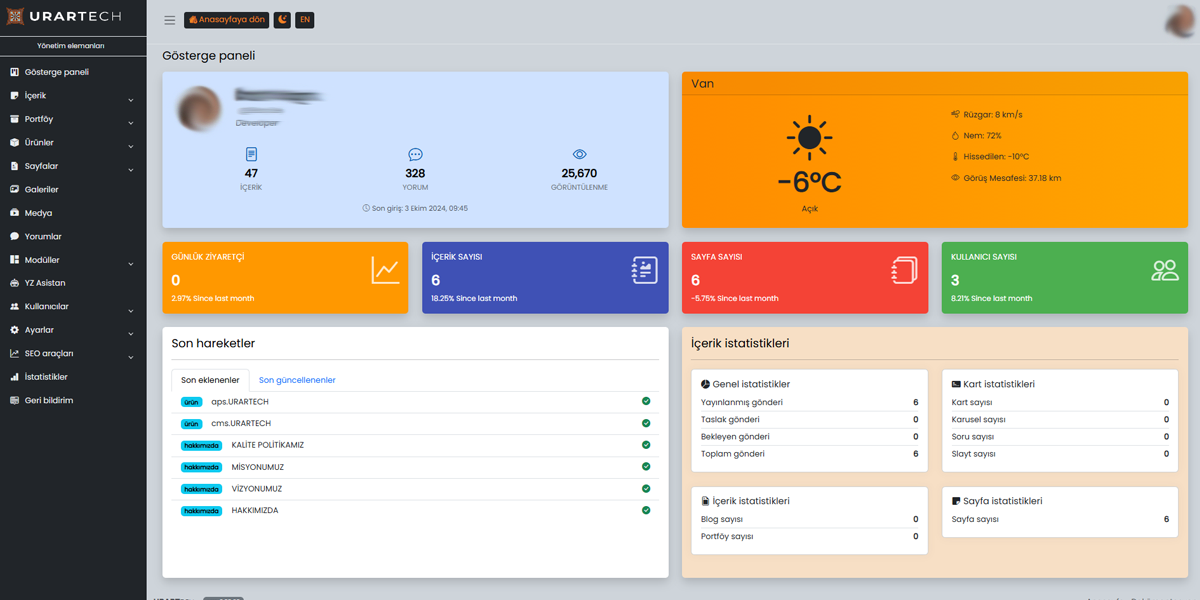Image resolution: width=1200 pixels, height=600 pixels.
Task: Open the hamburger menu icon
Action: pos(169,19)
